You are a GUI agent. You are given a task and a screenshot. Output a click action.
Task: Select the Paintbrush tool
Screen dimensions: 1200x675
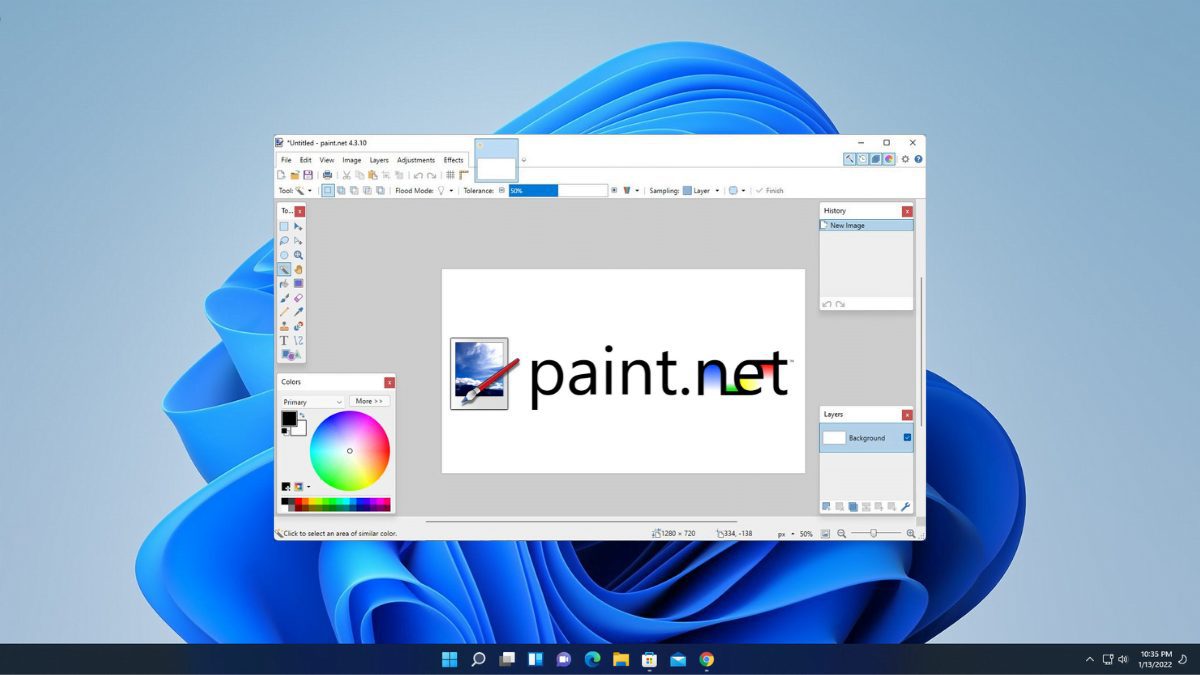[x=284, y=298]
